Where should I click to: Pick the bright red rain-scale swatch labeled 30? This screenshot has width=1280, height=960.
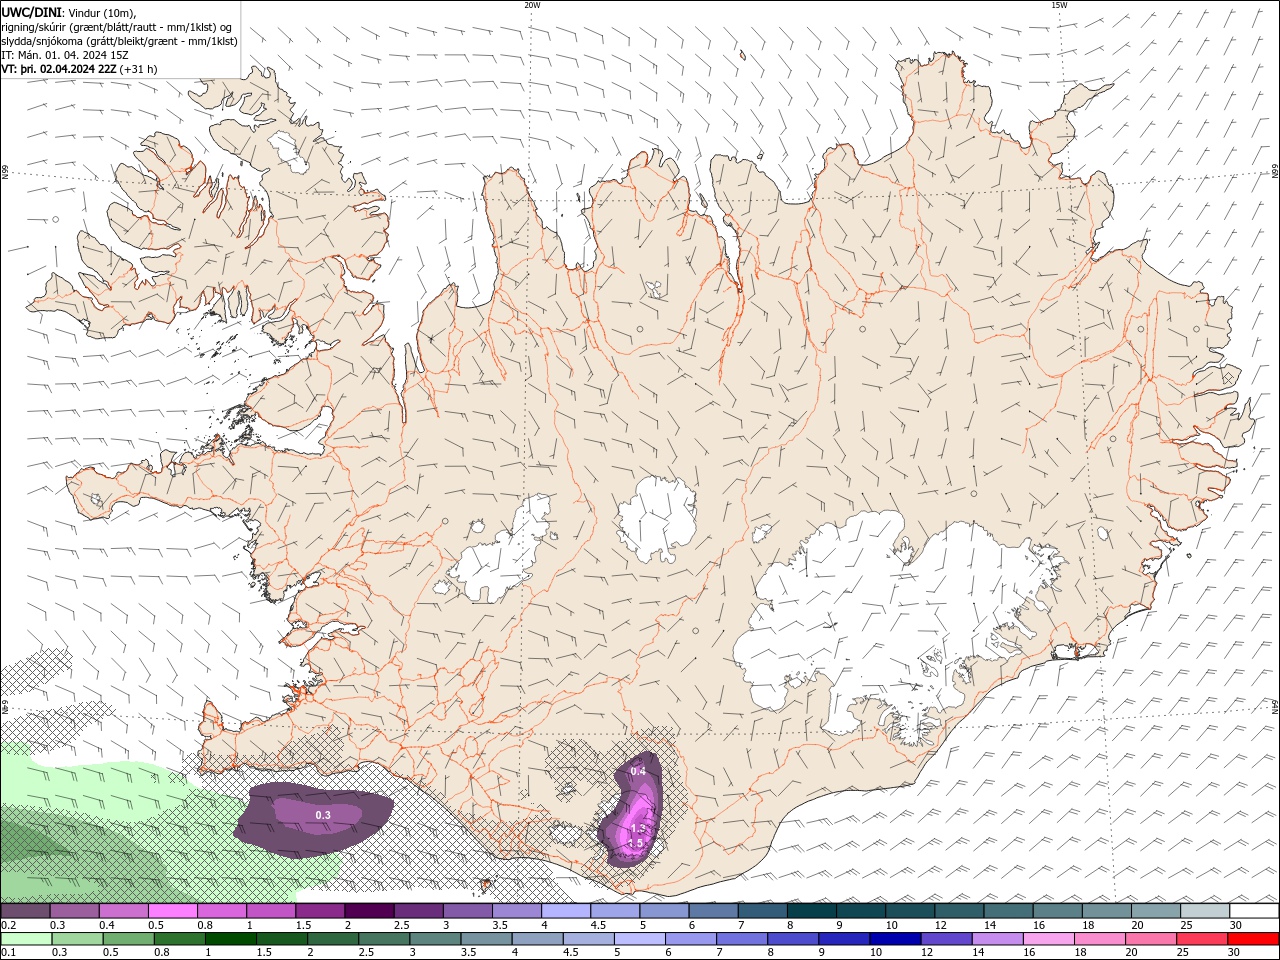(1254, 939)
